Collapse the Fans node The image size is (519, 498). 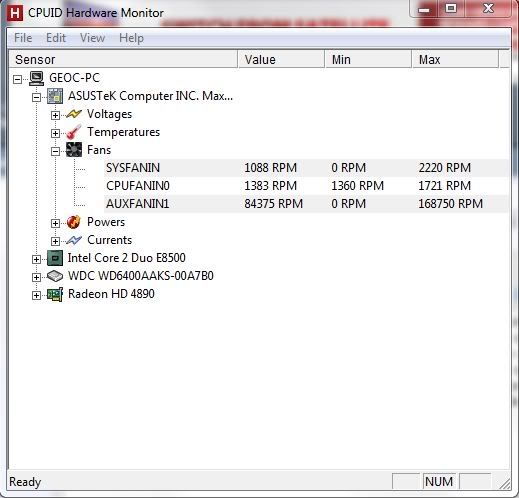[55, 151]
